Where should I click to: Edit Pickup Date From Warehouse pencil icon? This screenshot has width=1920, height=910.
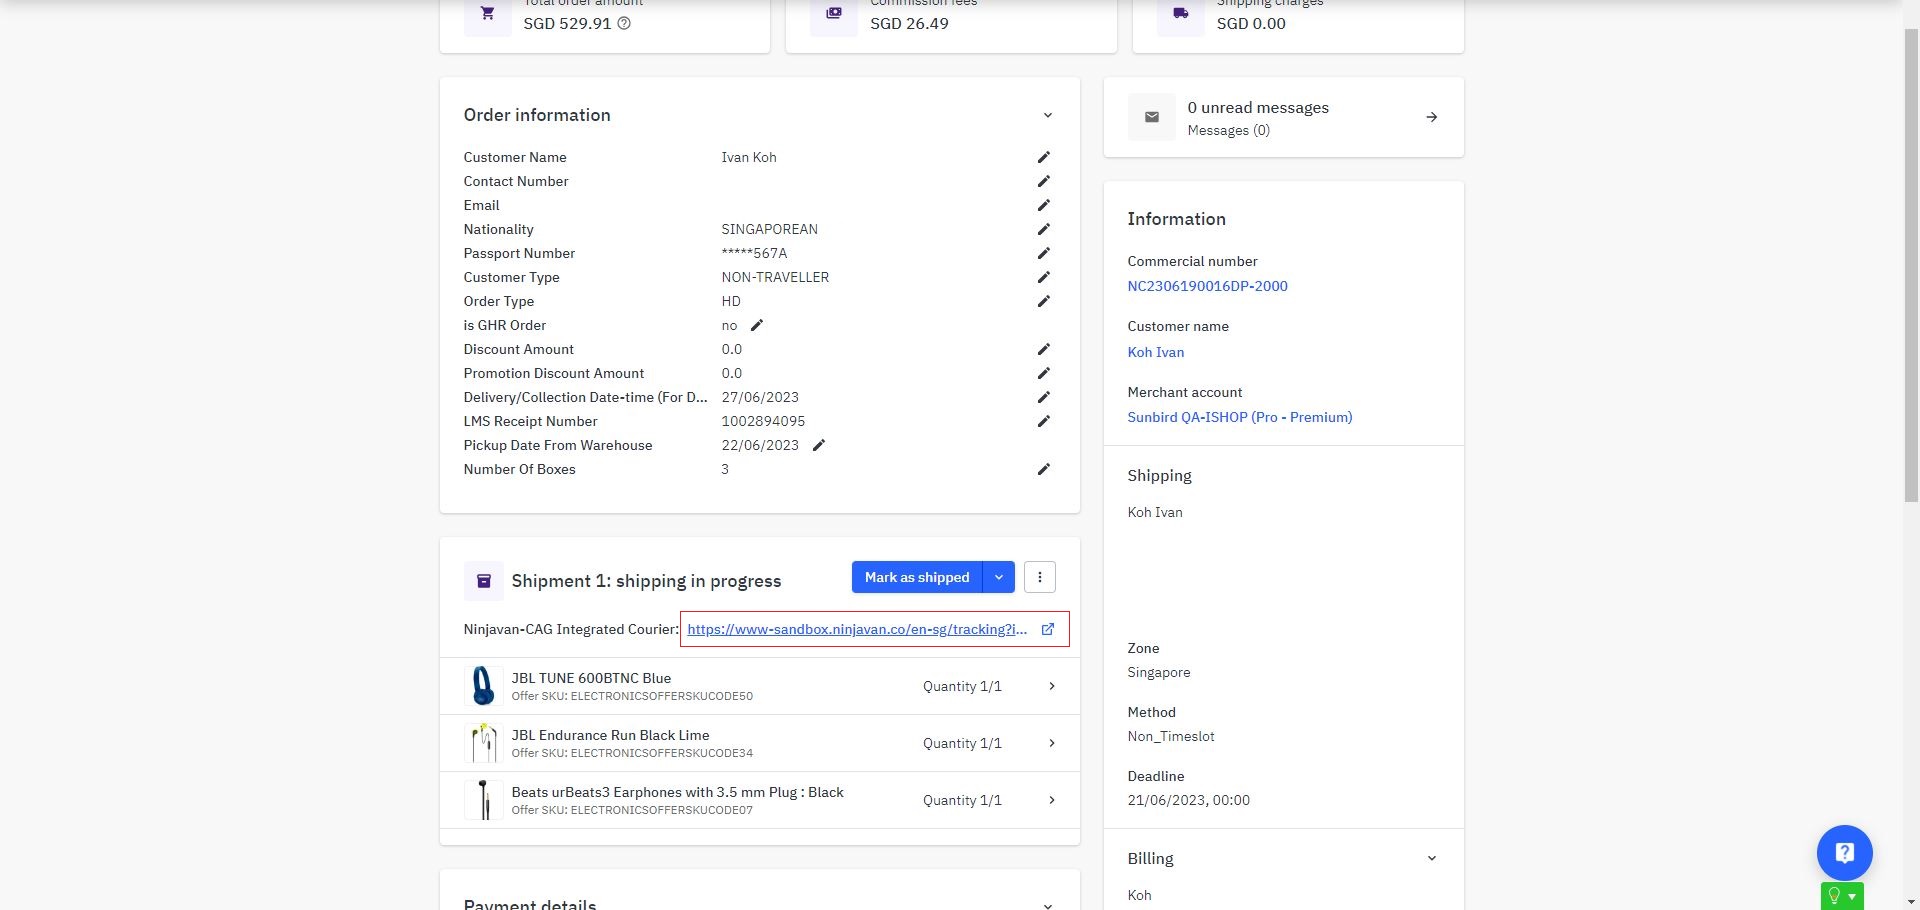[x=818, y=445]
